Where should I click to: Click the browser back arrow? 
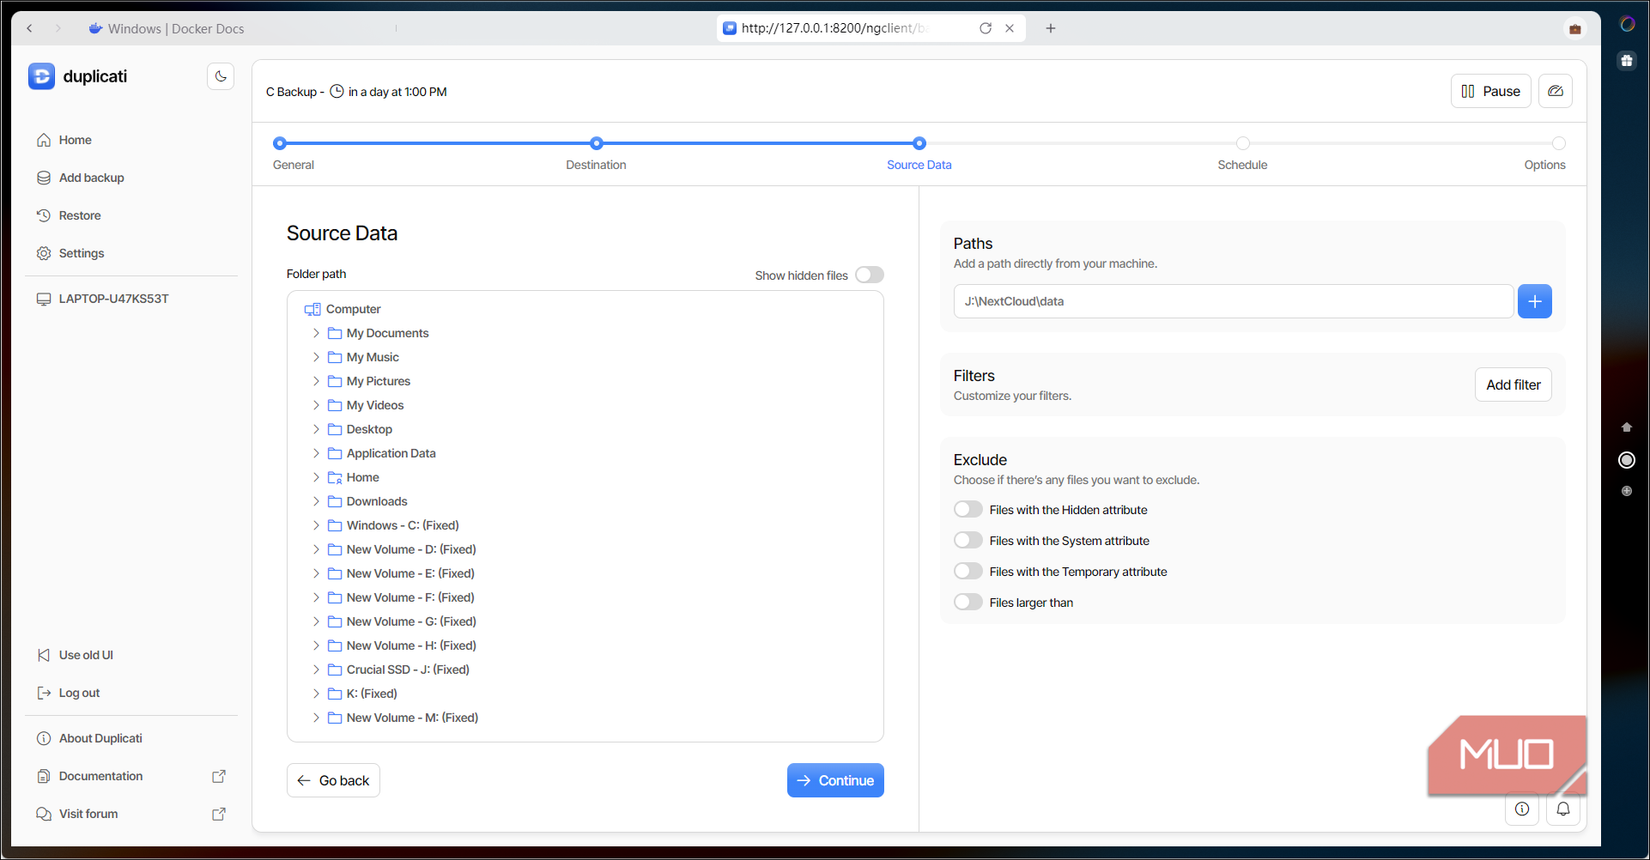pos(30,28)
